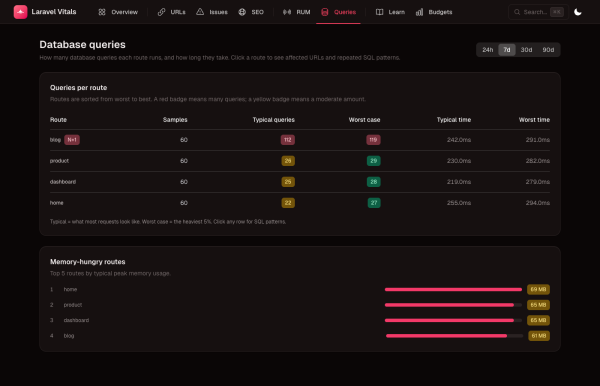This screenshot has width=600, height=386.
Task: Select the 24h time range
Action: point(488,50)
